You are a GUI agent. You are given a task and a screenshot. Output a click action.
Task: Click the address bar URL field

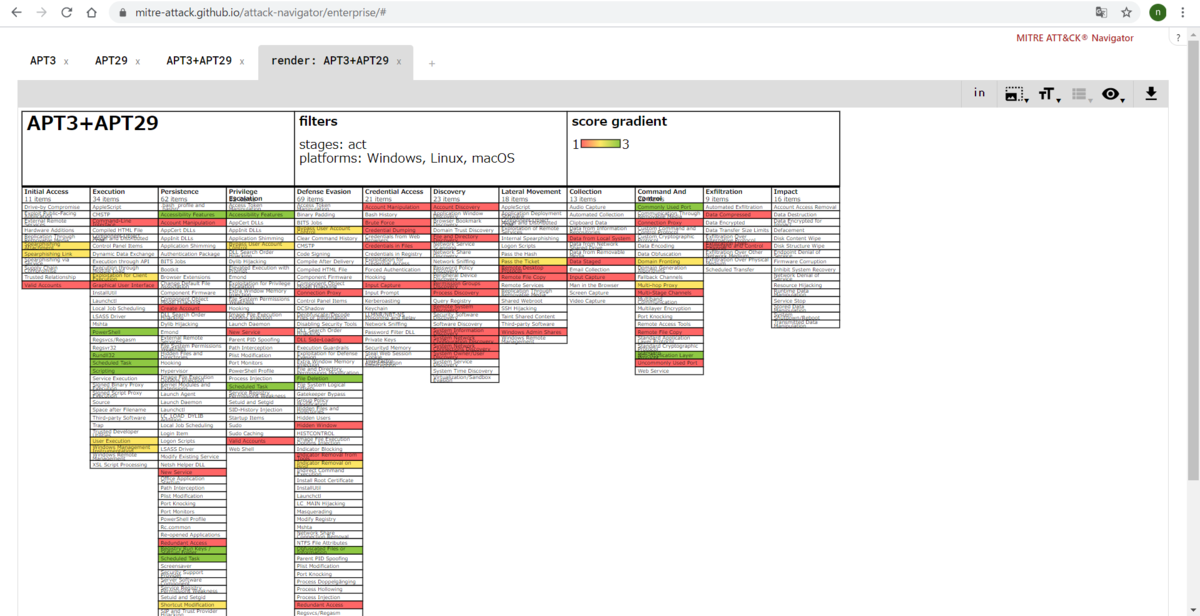coord(600,13)
